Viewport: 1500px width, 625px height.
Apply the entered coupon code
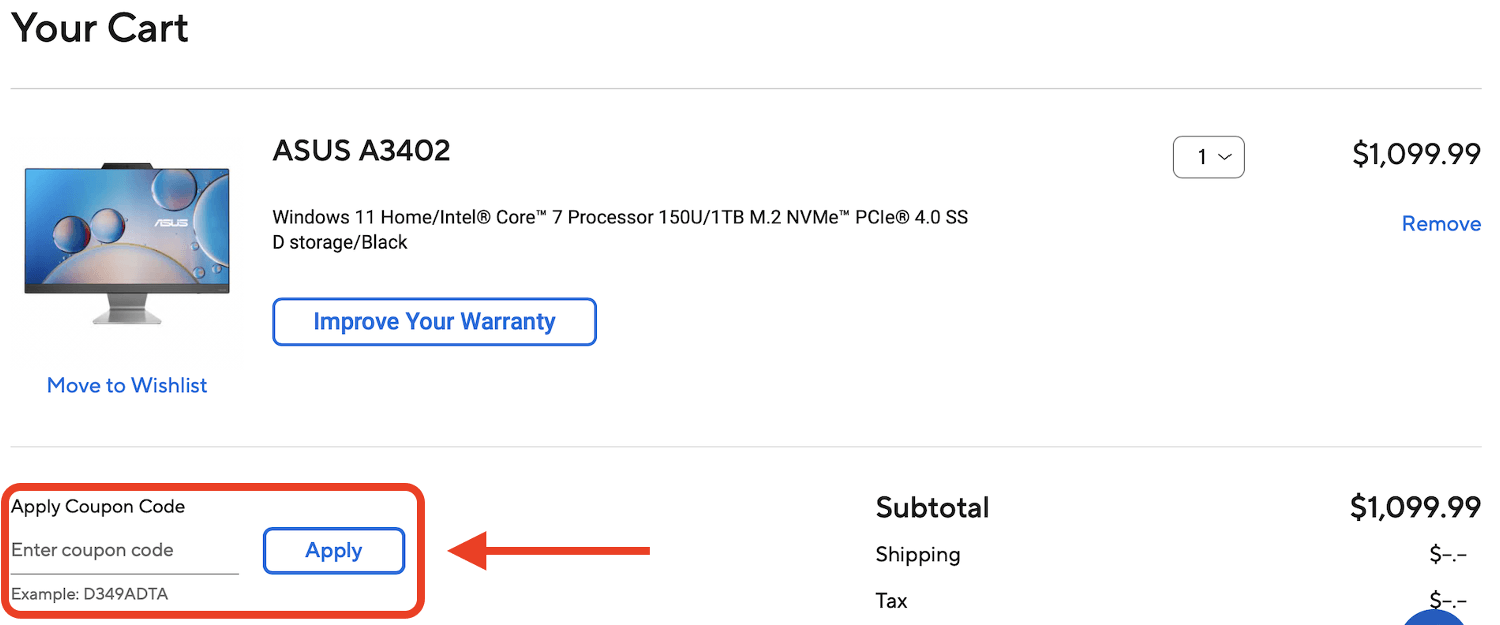coord(333,550)
